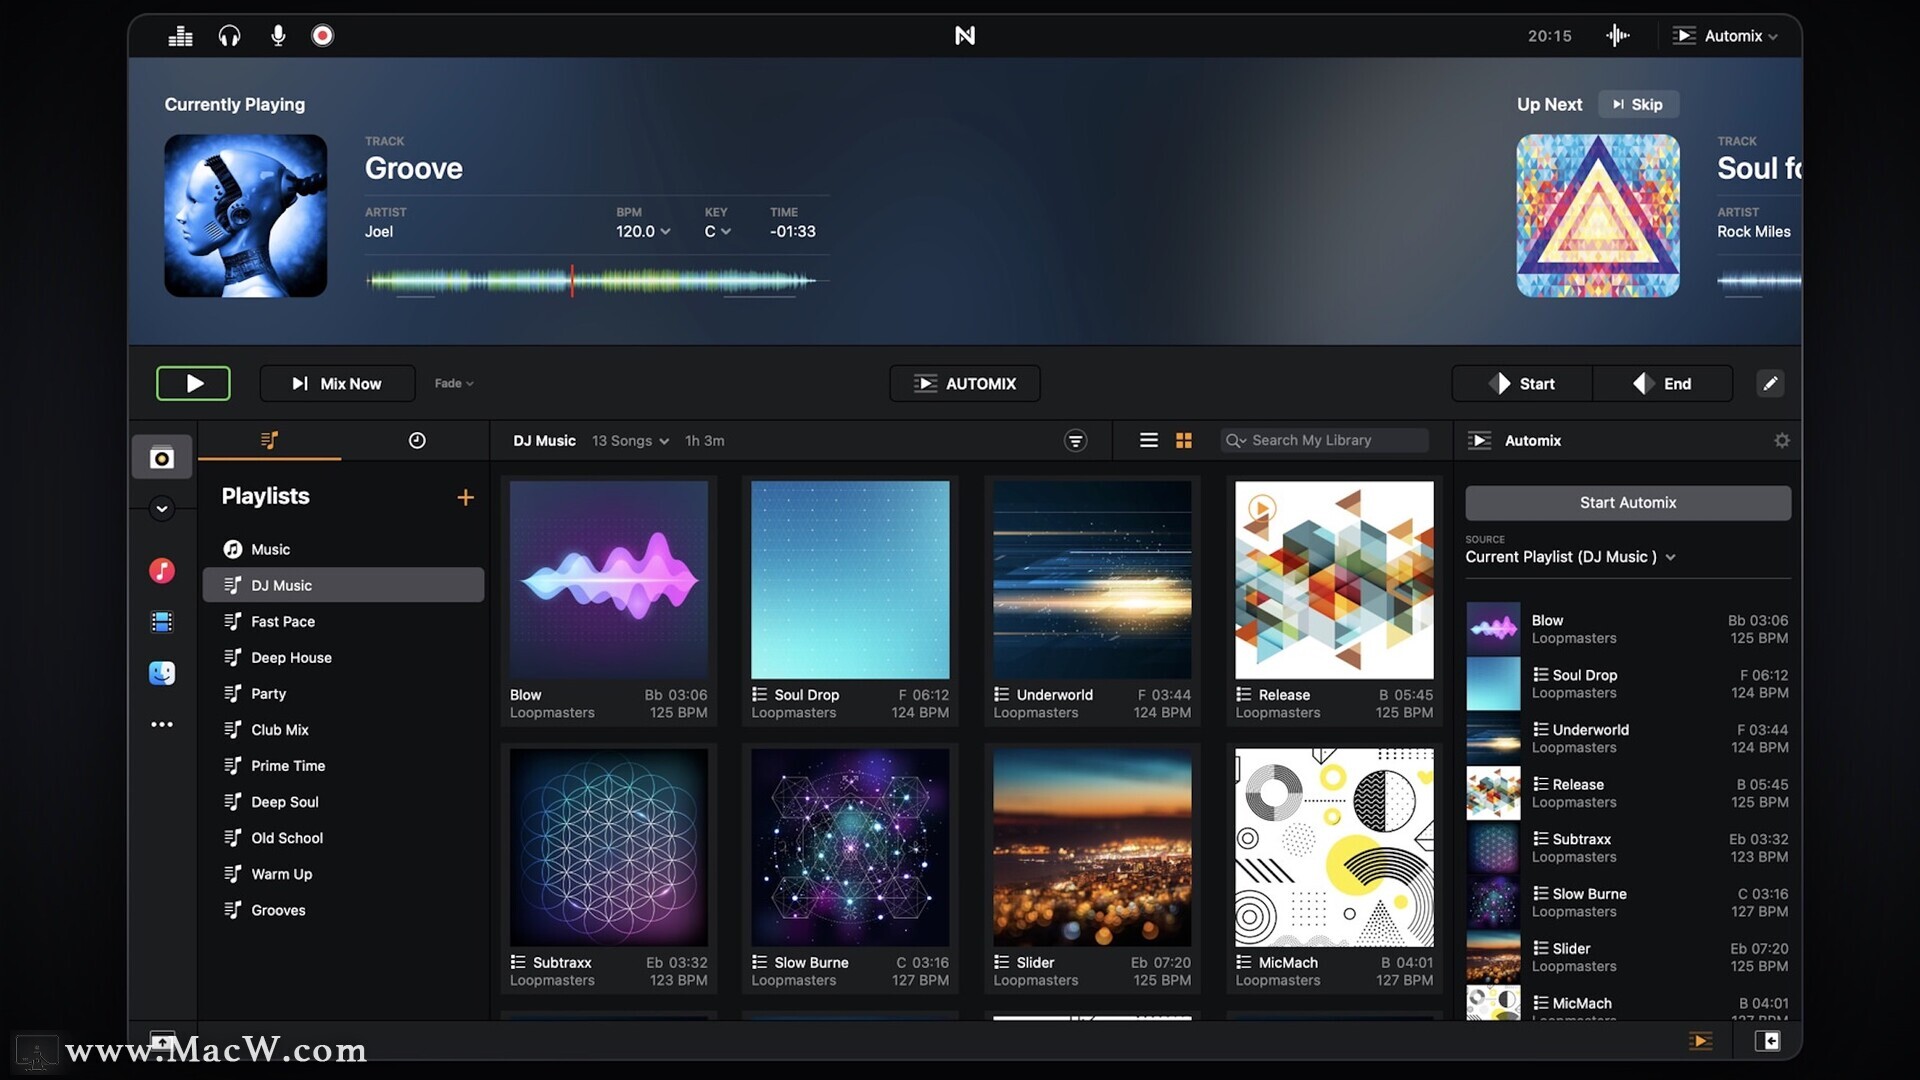The image size is (1920, 1080).
Task: Open the Fast Pace playlist
Action: (x=282, y=621)
